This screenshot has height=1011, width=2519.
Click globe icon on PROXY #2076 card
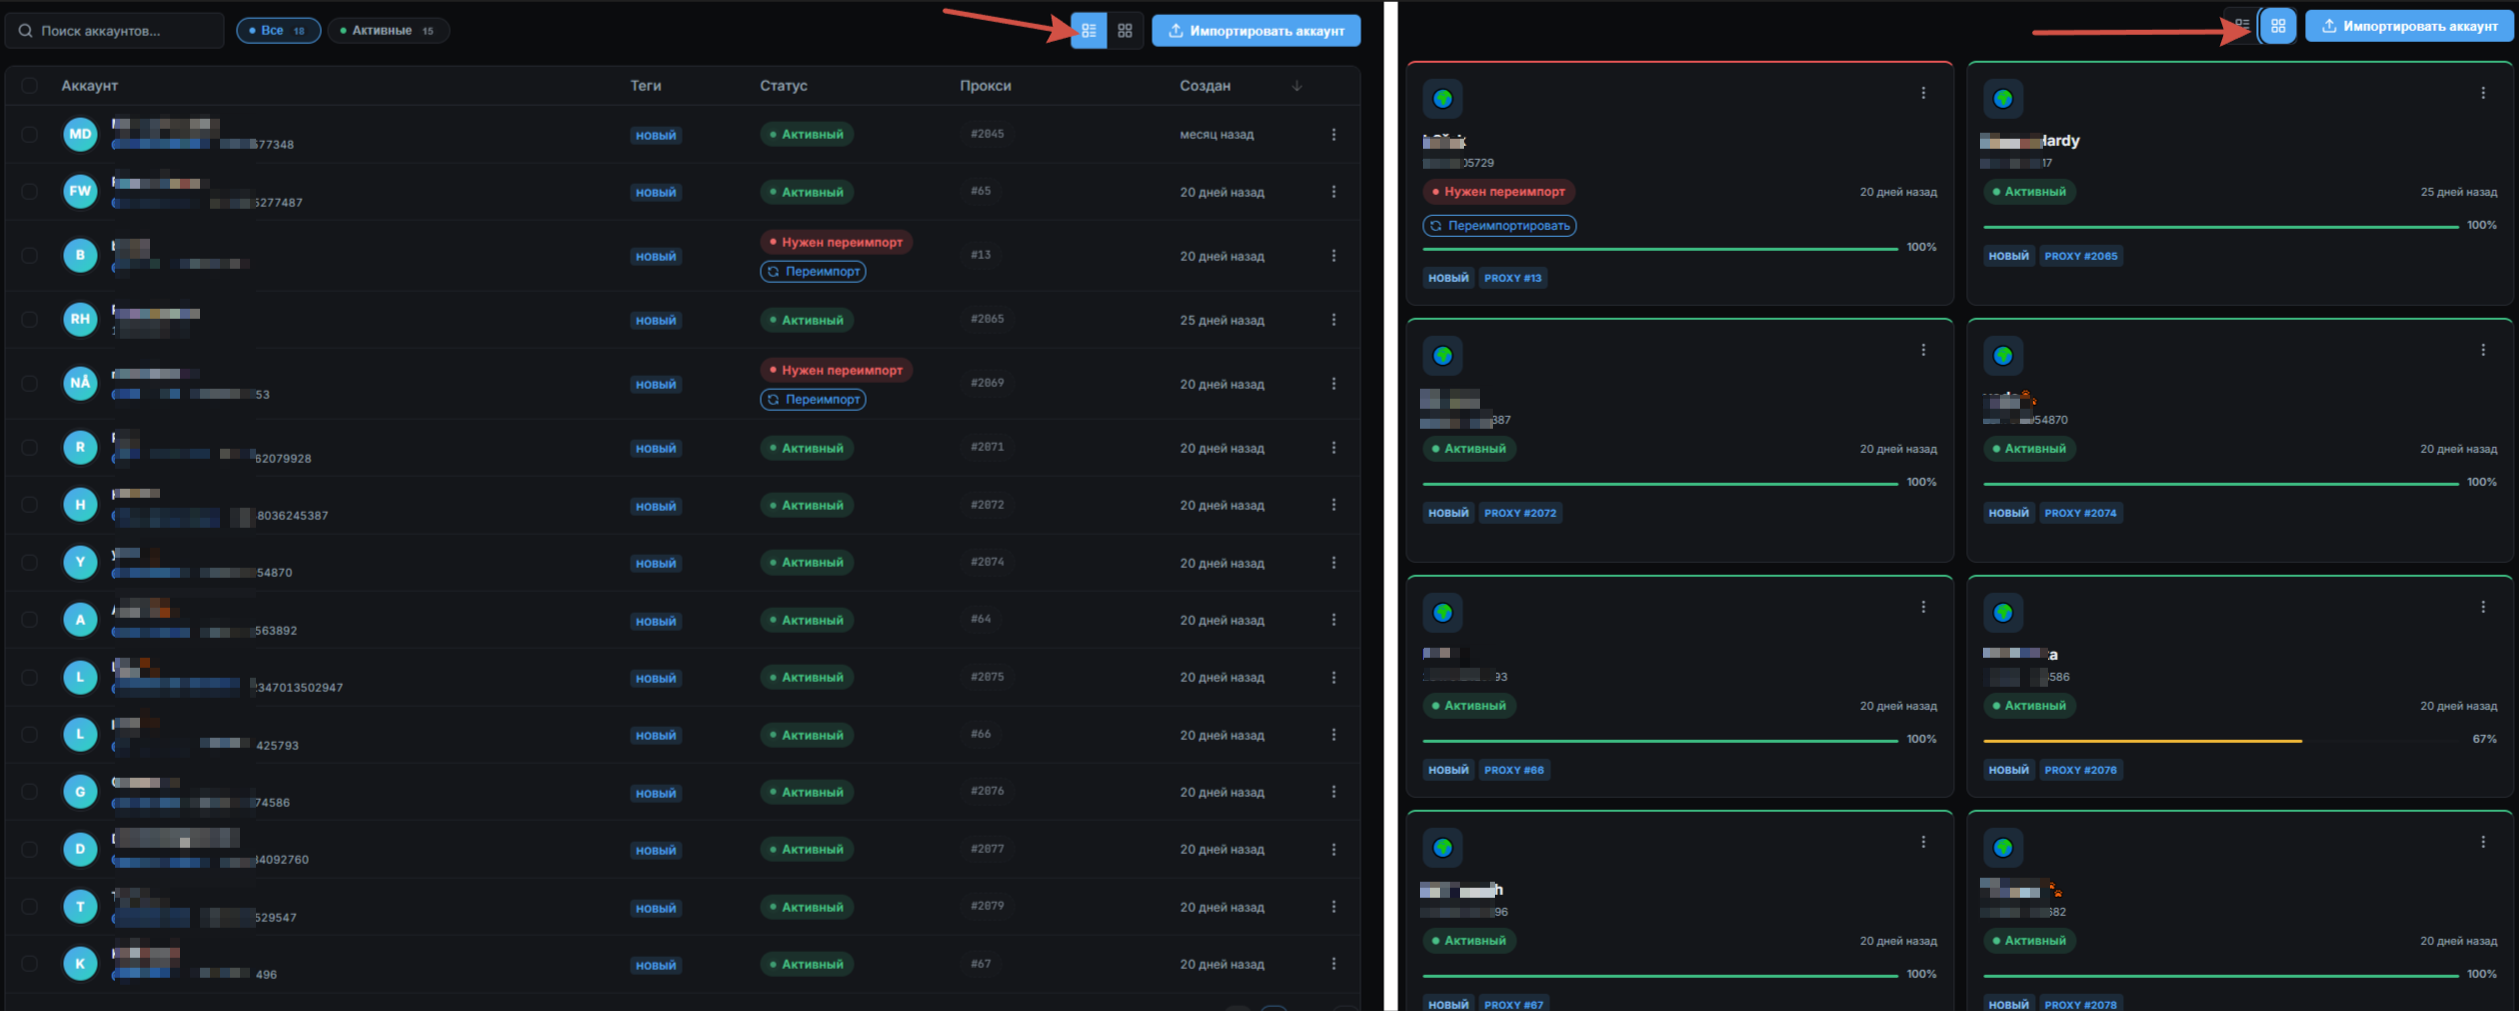pyautogui.click(x=2002, y=612)
